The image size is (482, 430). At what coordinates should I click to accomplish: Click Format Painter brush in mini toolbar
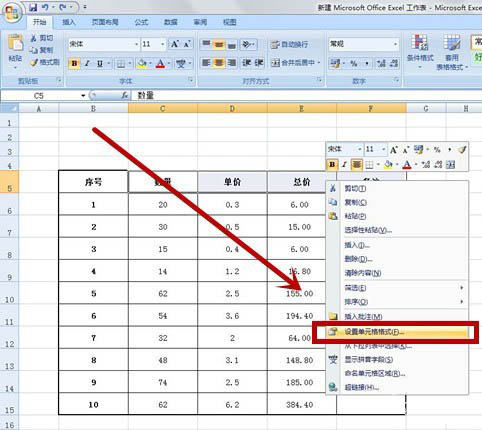[462, 149]
